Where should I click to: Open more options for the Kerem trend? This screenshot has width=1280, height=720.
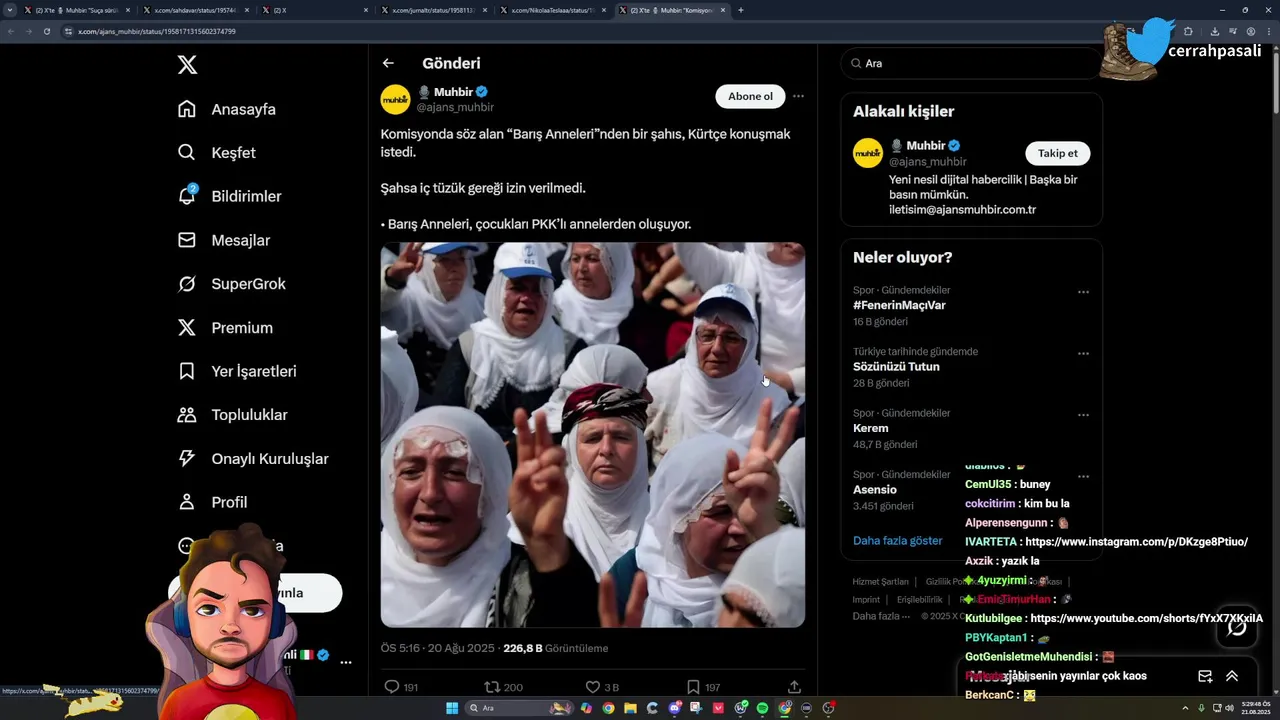point(1083,415)
